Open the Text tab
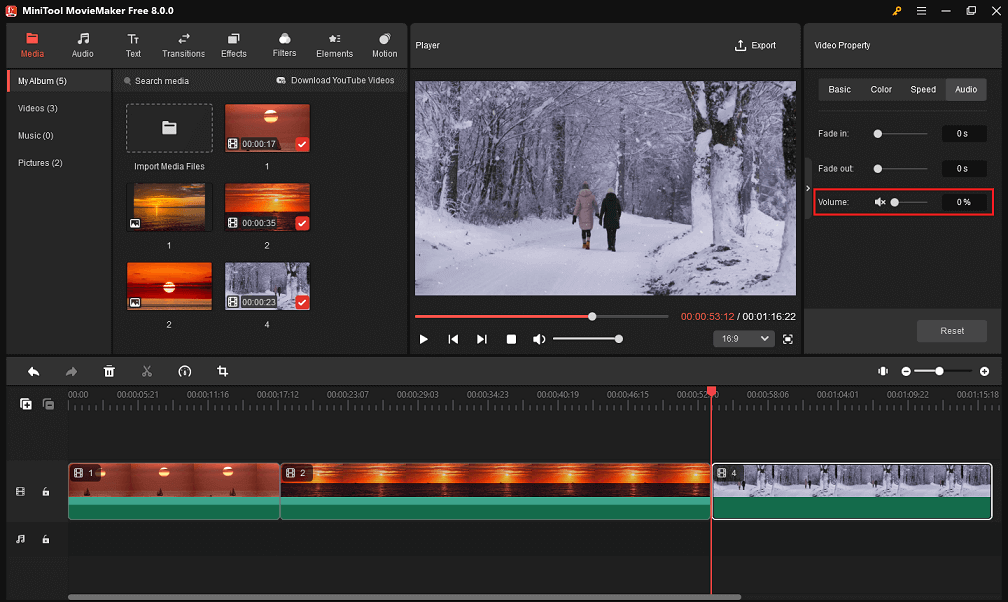The width and height of the screenshot is (1008, 602). (133, 46)
